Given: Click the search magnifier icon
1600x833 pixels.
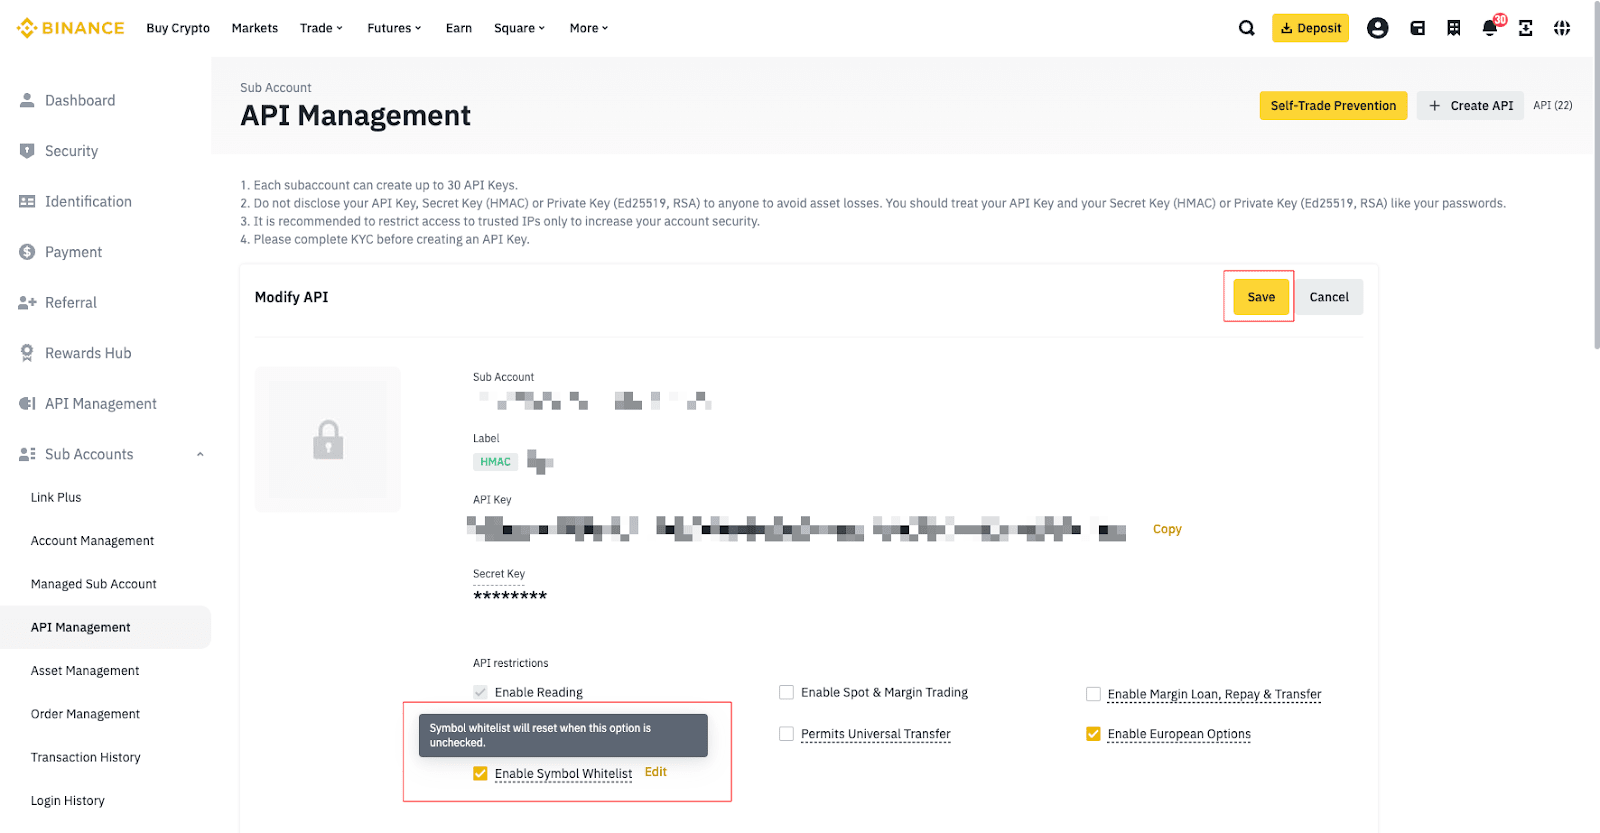Looking at the screenshot, I should pyautogui.click(x=1246, y=28).
